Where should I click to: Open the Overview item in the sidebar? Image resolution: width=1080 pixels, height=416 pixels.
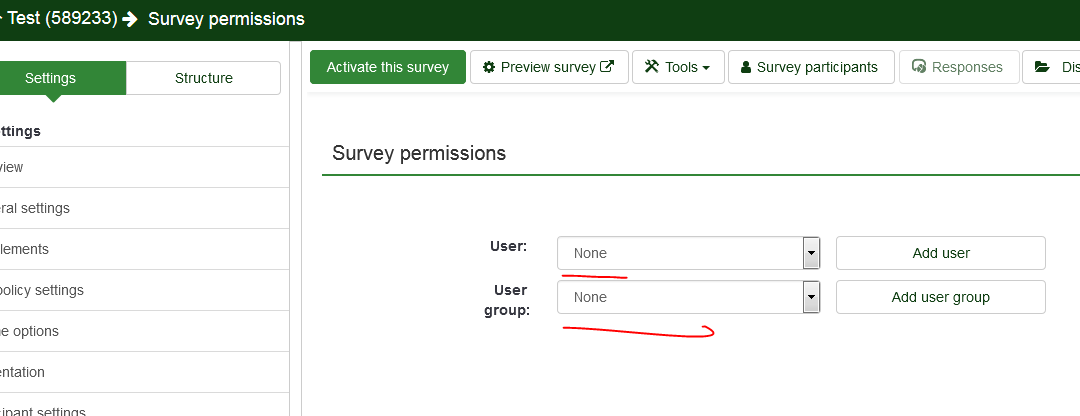click(x=12, y=167)
